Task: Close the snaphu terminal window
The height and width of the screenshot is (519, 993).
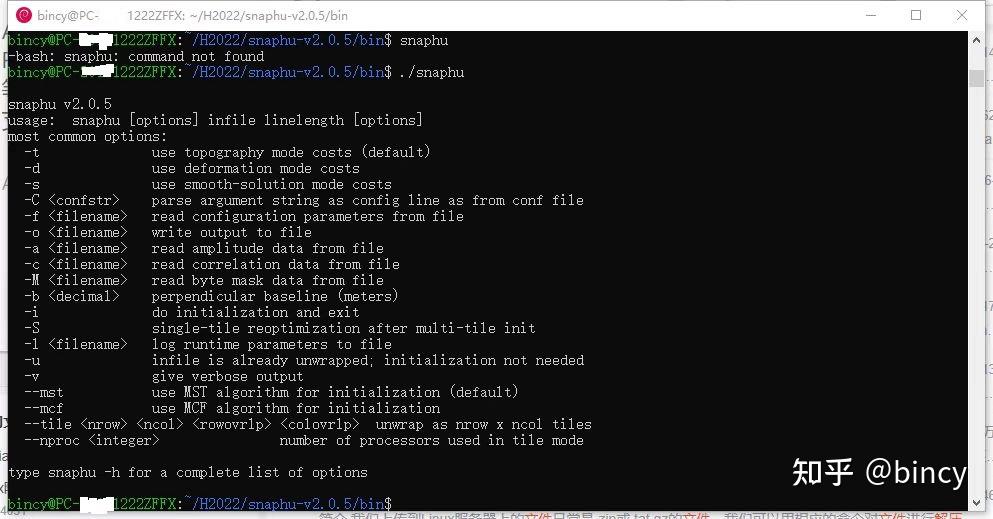Action: coord(961,15)
